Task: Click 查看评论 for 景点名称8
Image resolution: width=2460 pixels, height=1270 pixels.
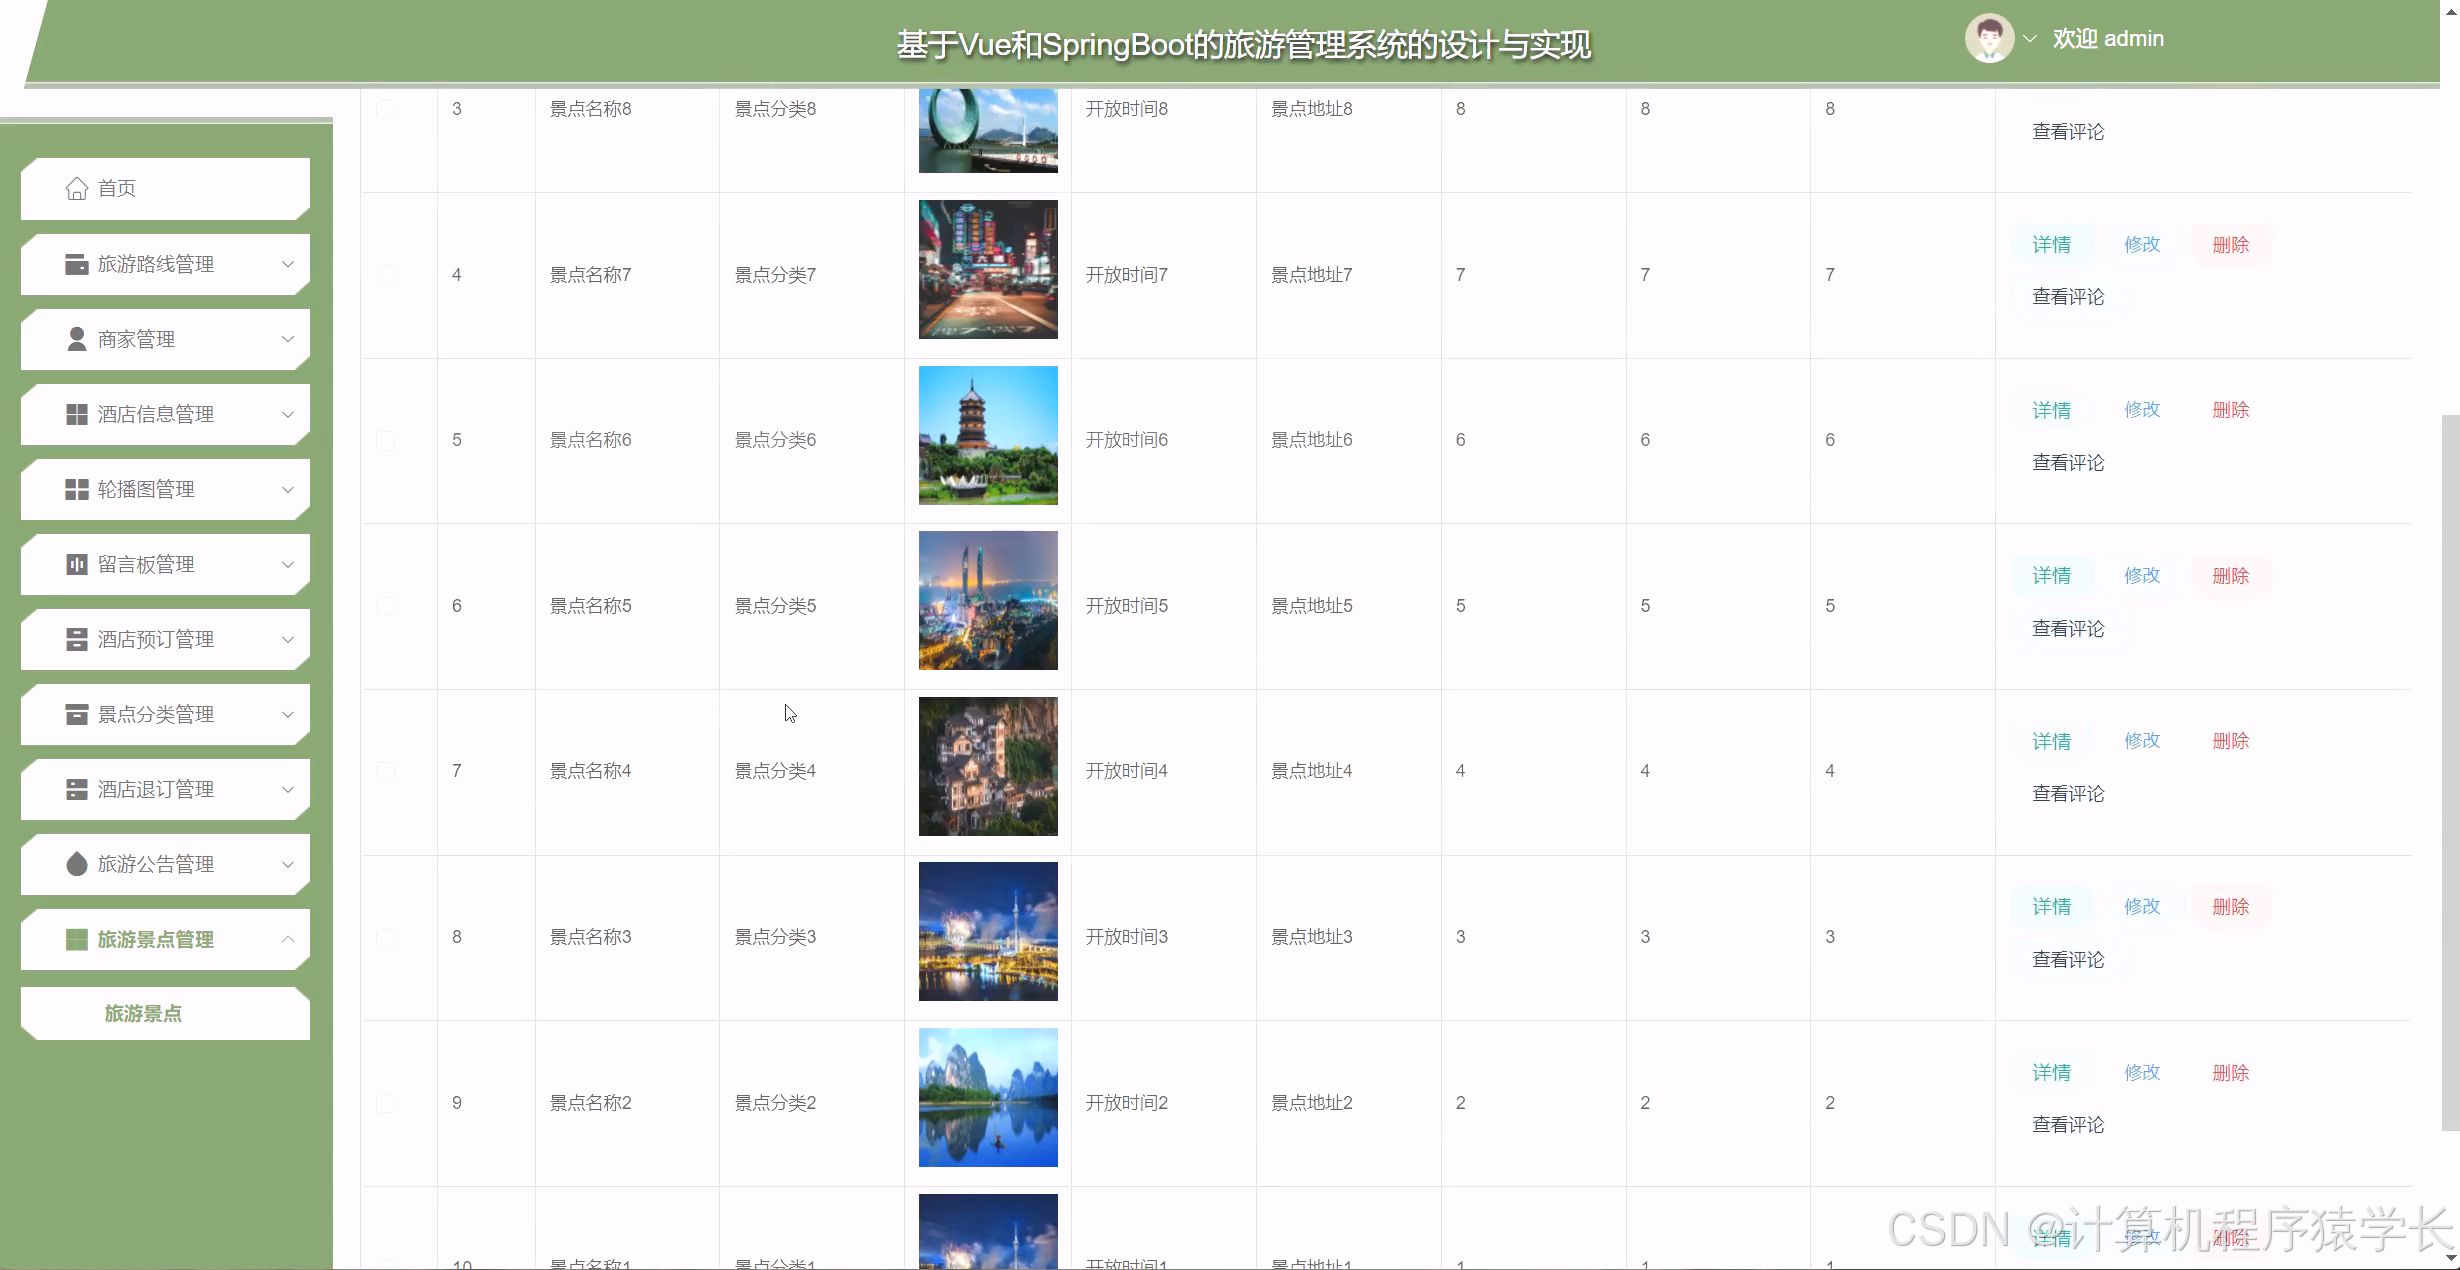Action: (x=2068, y=132)
